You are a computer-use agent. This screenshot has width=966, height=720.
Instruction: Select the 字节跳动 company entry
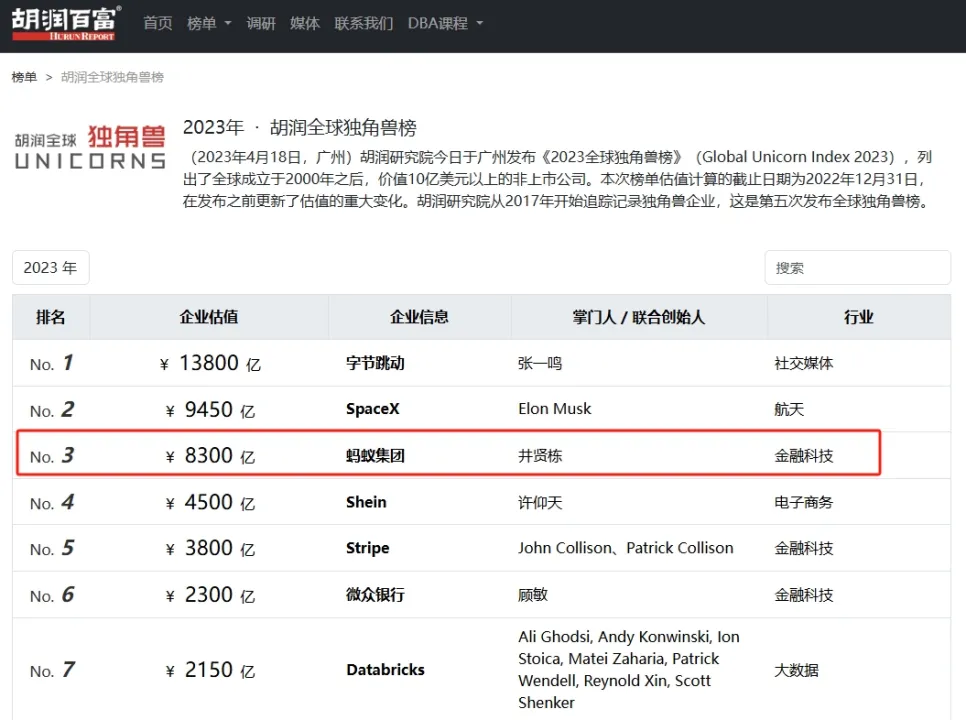375,363
